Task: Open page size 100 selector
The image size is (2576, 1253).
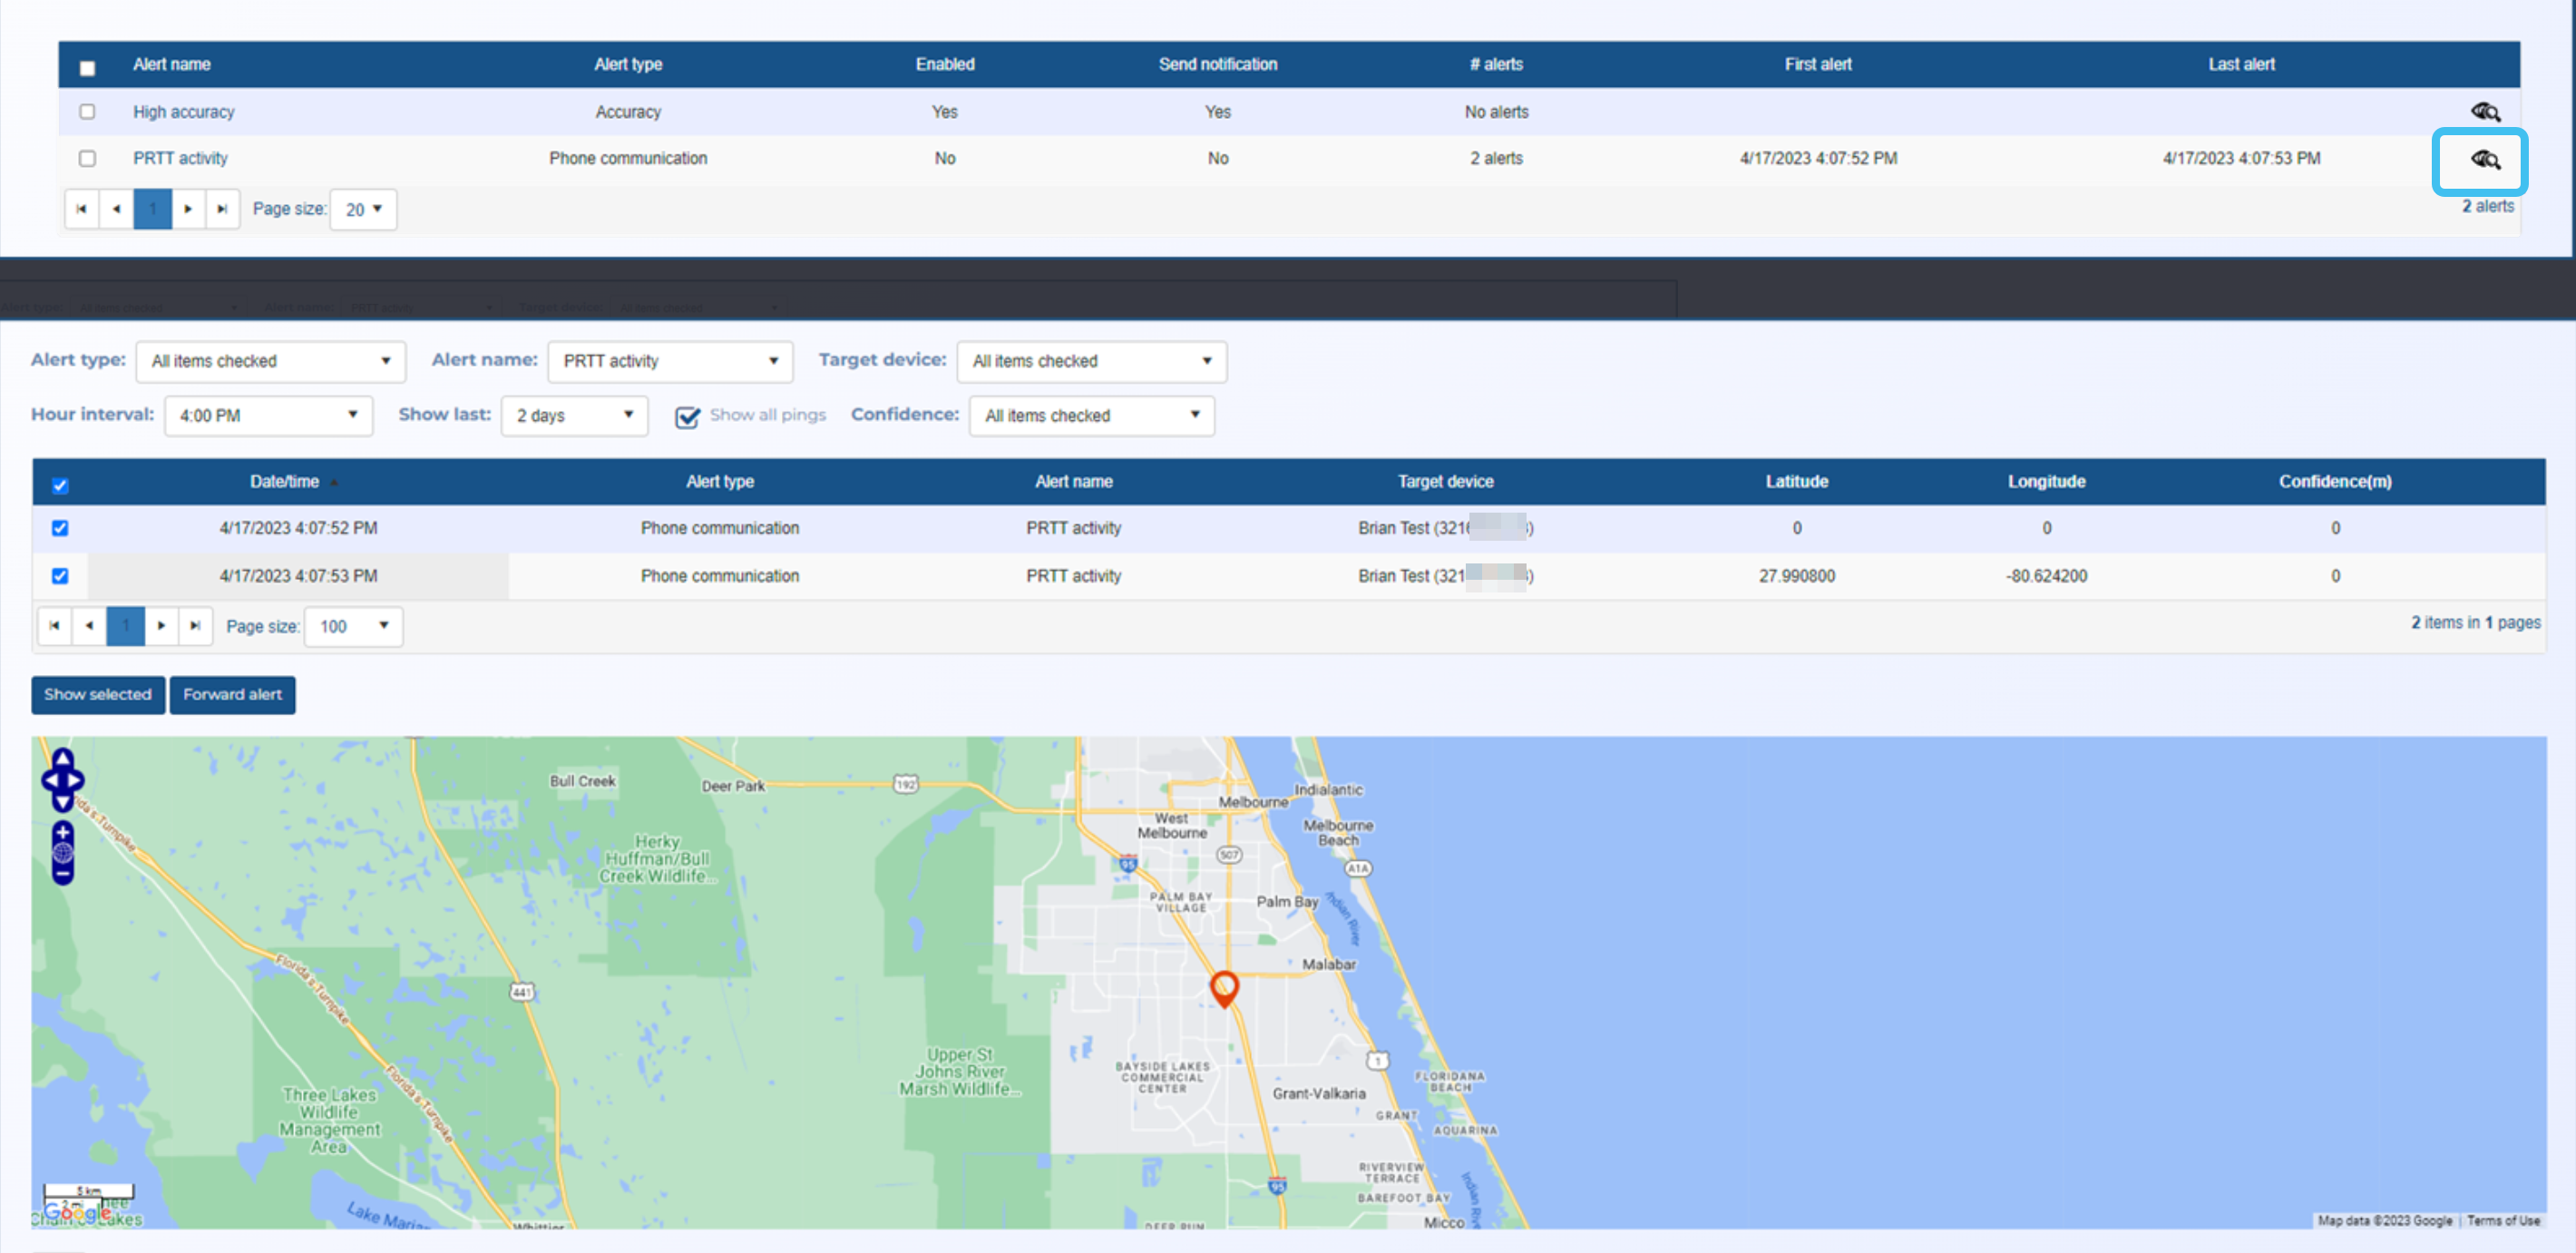Action: pos(353,627)
